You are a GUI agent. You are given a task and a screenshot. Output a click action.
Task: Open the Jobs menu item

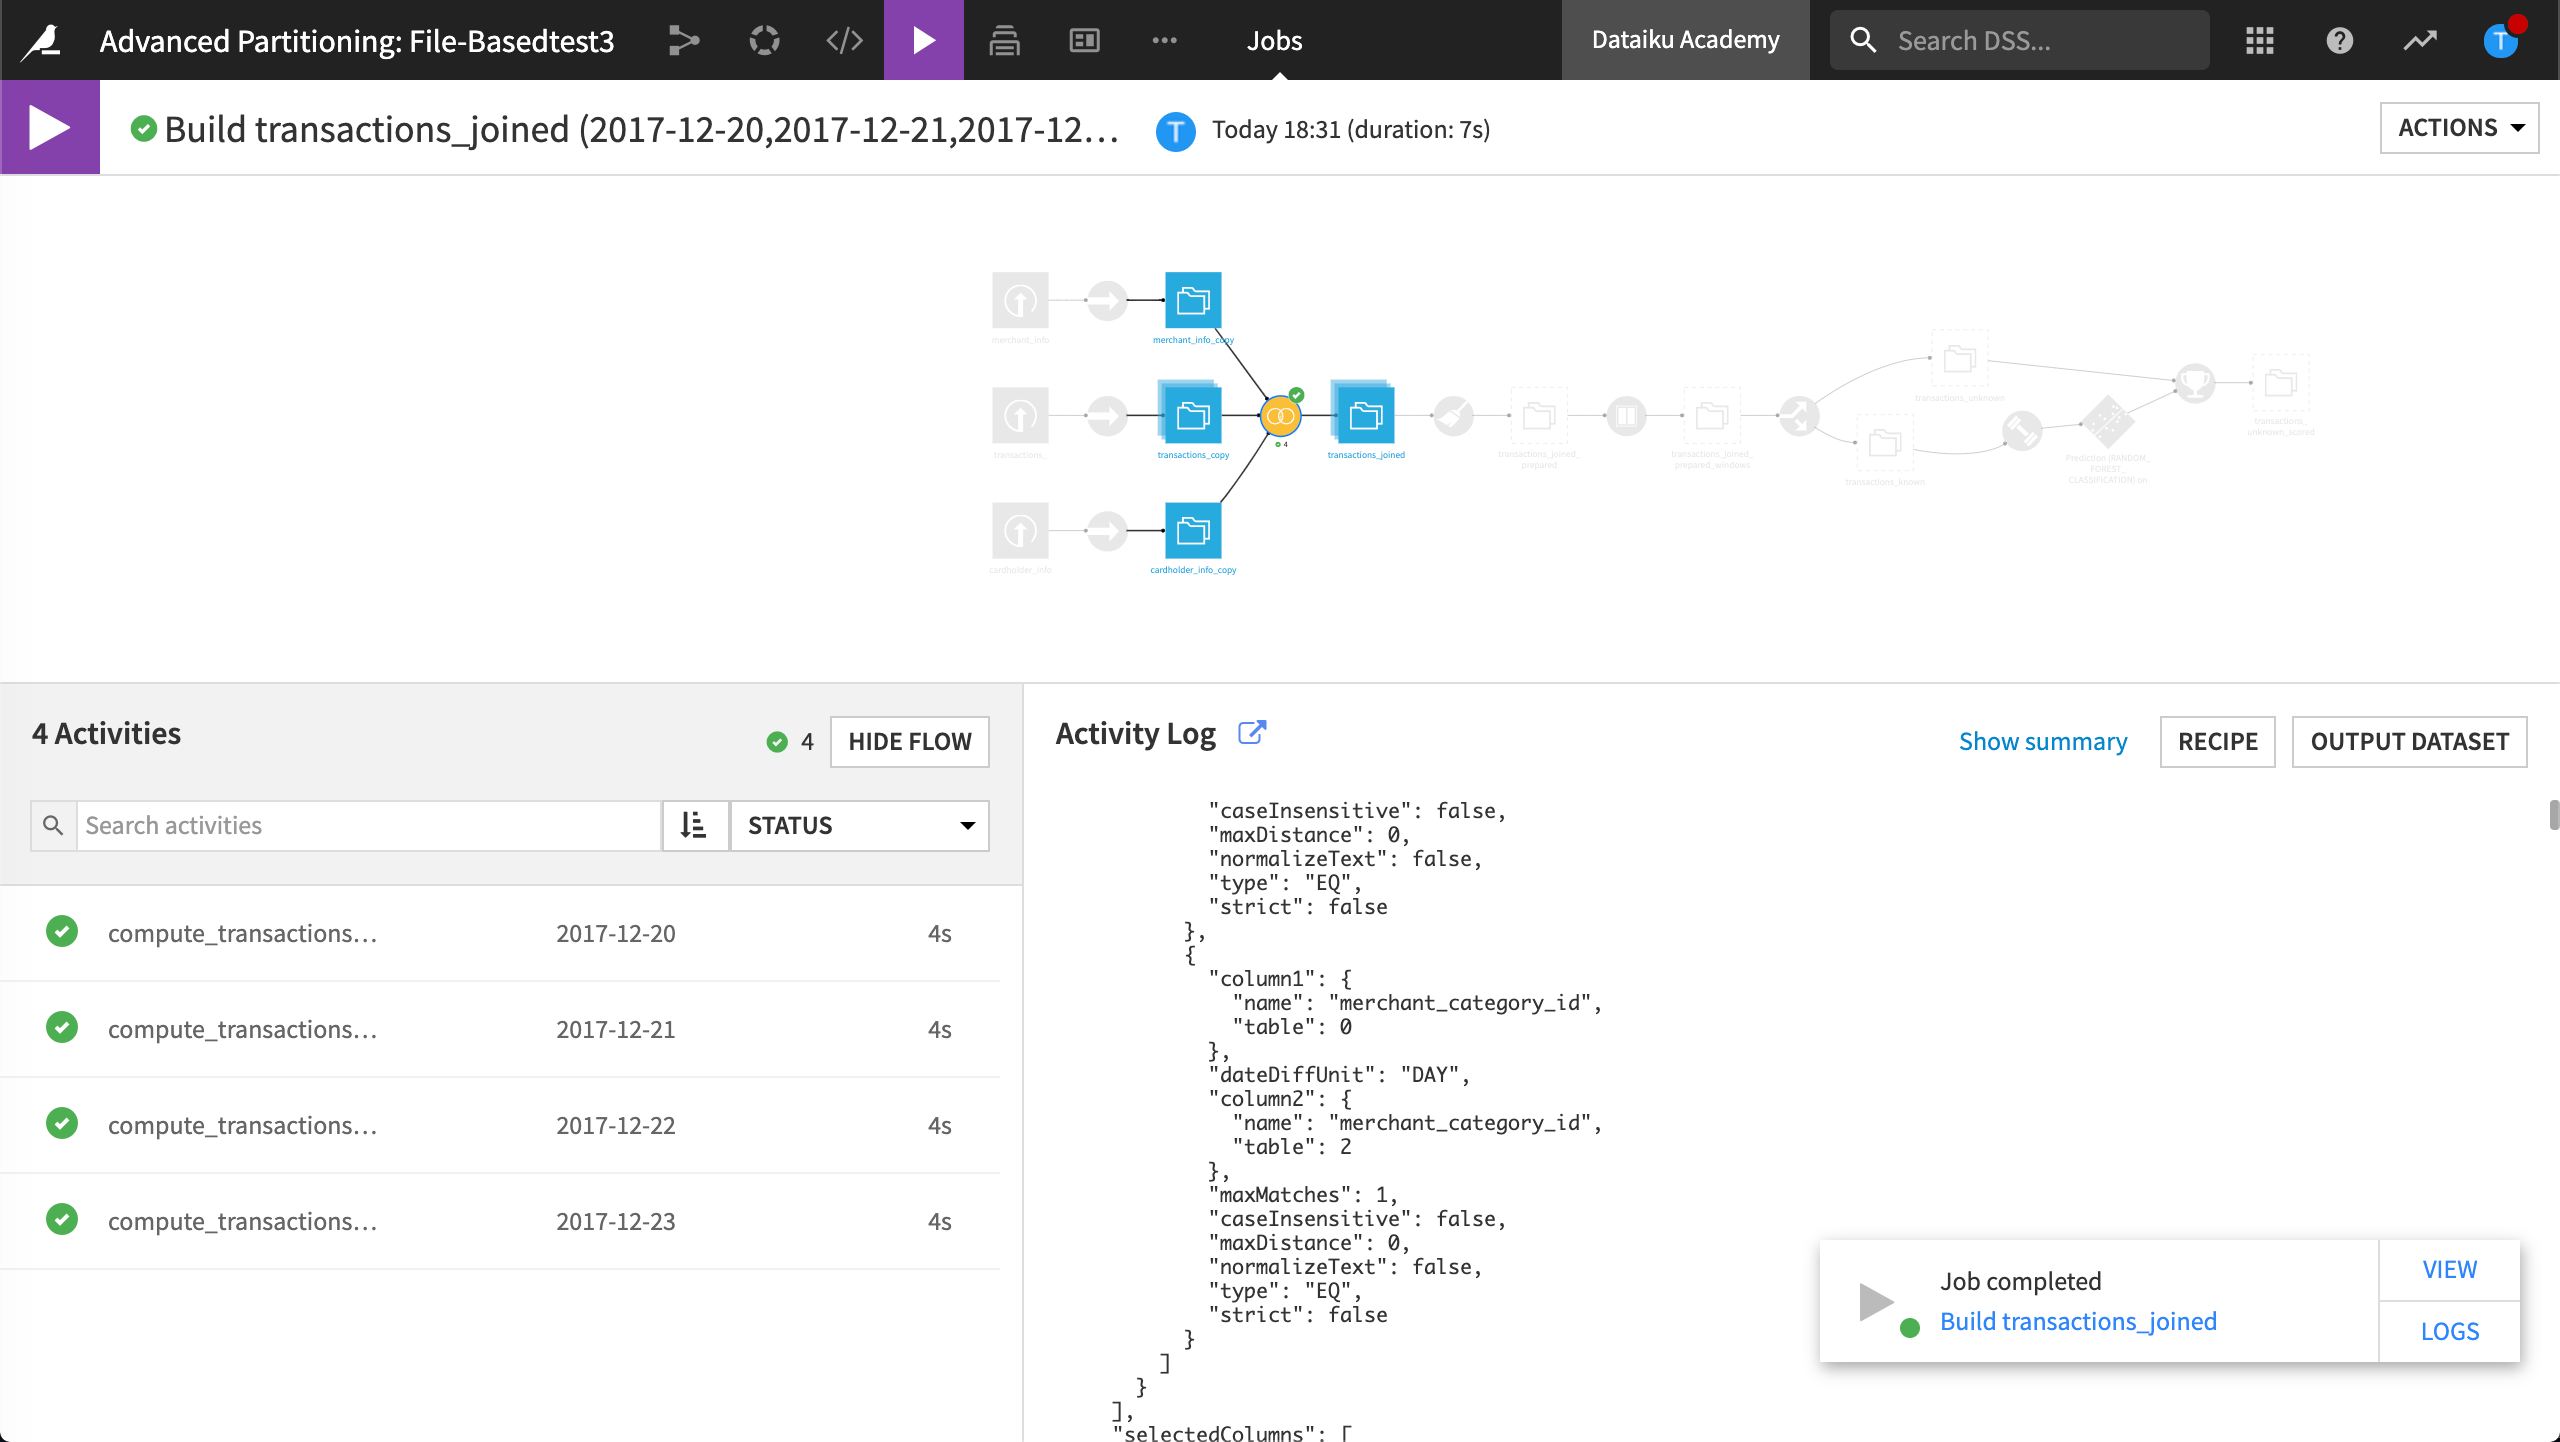click(1274, 40)
